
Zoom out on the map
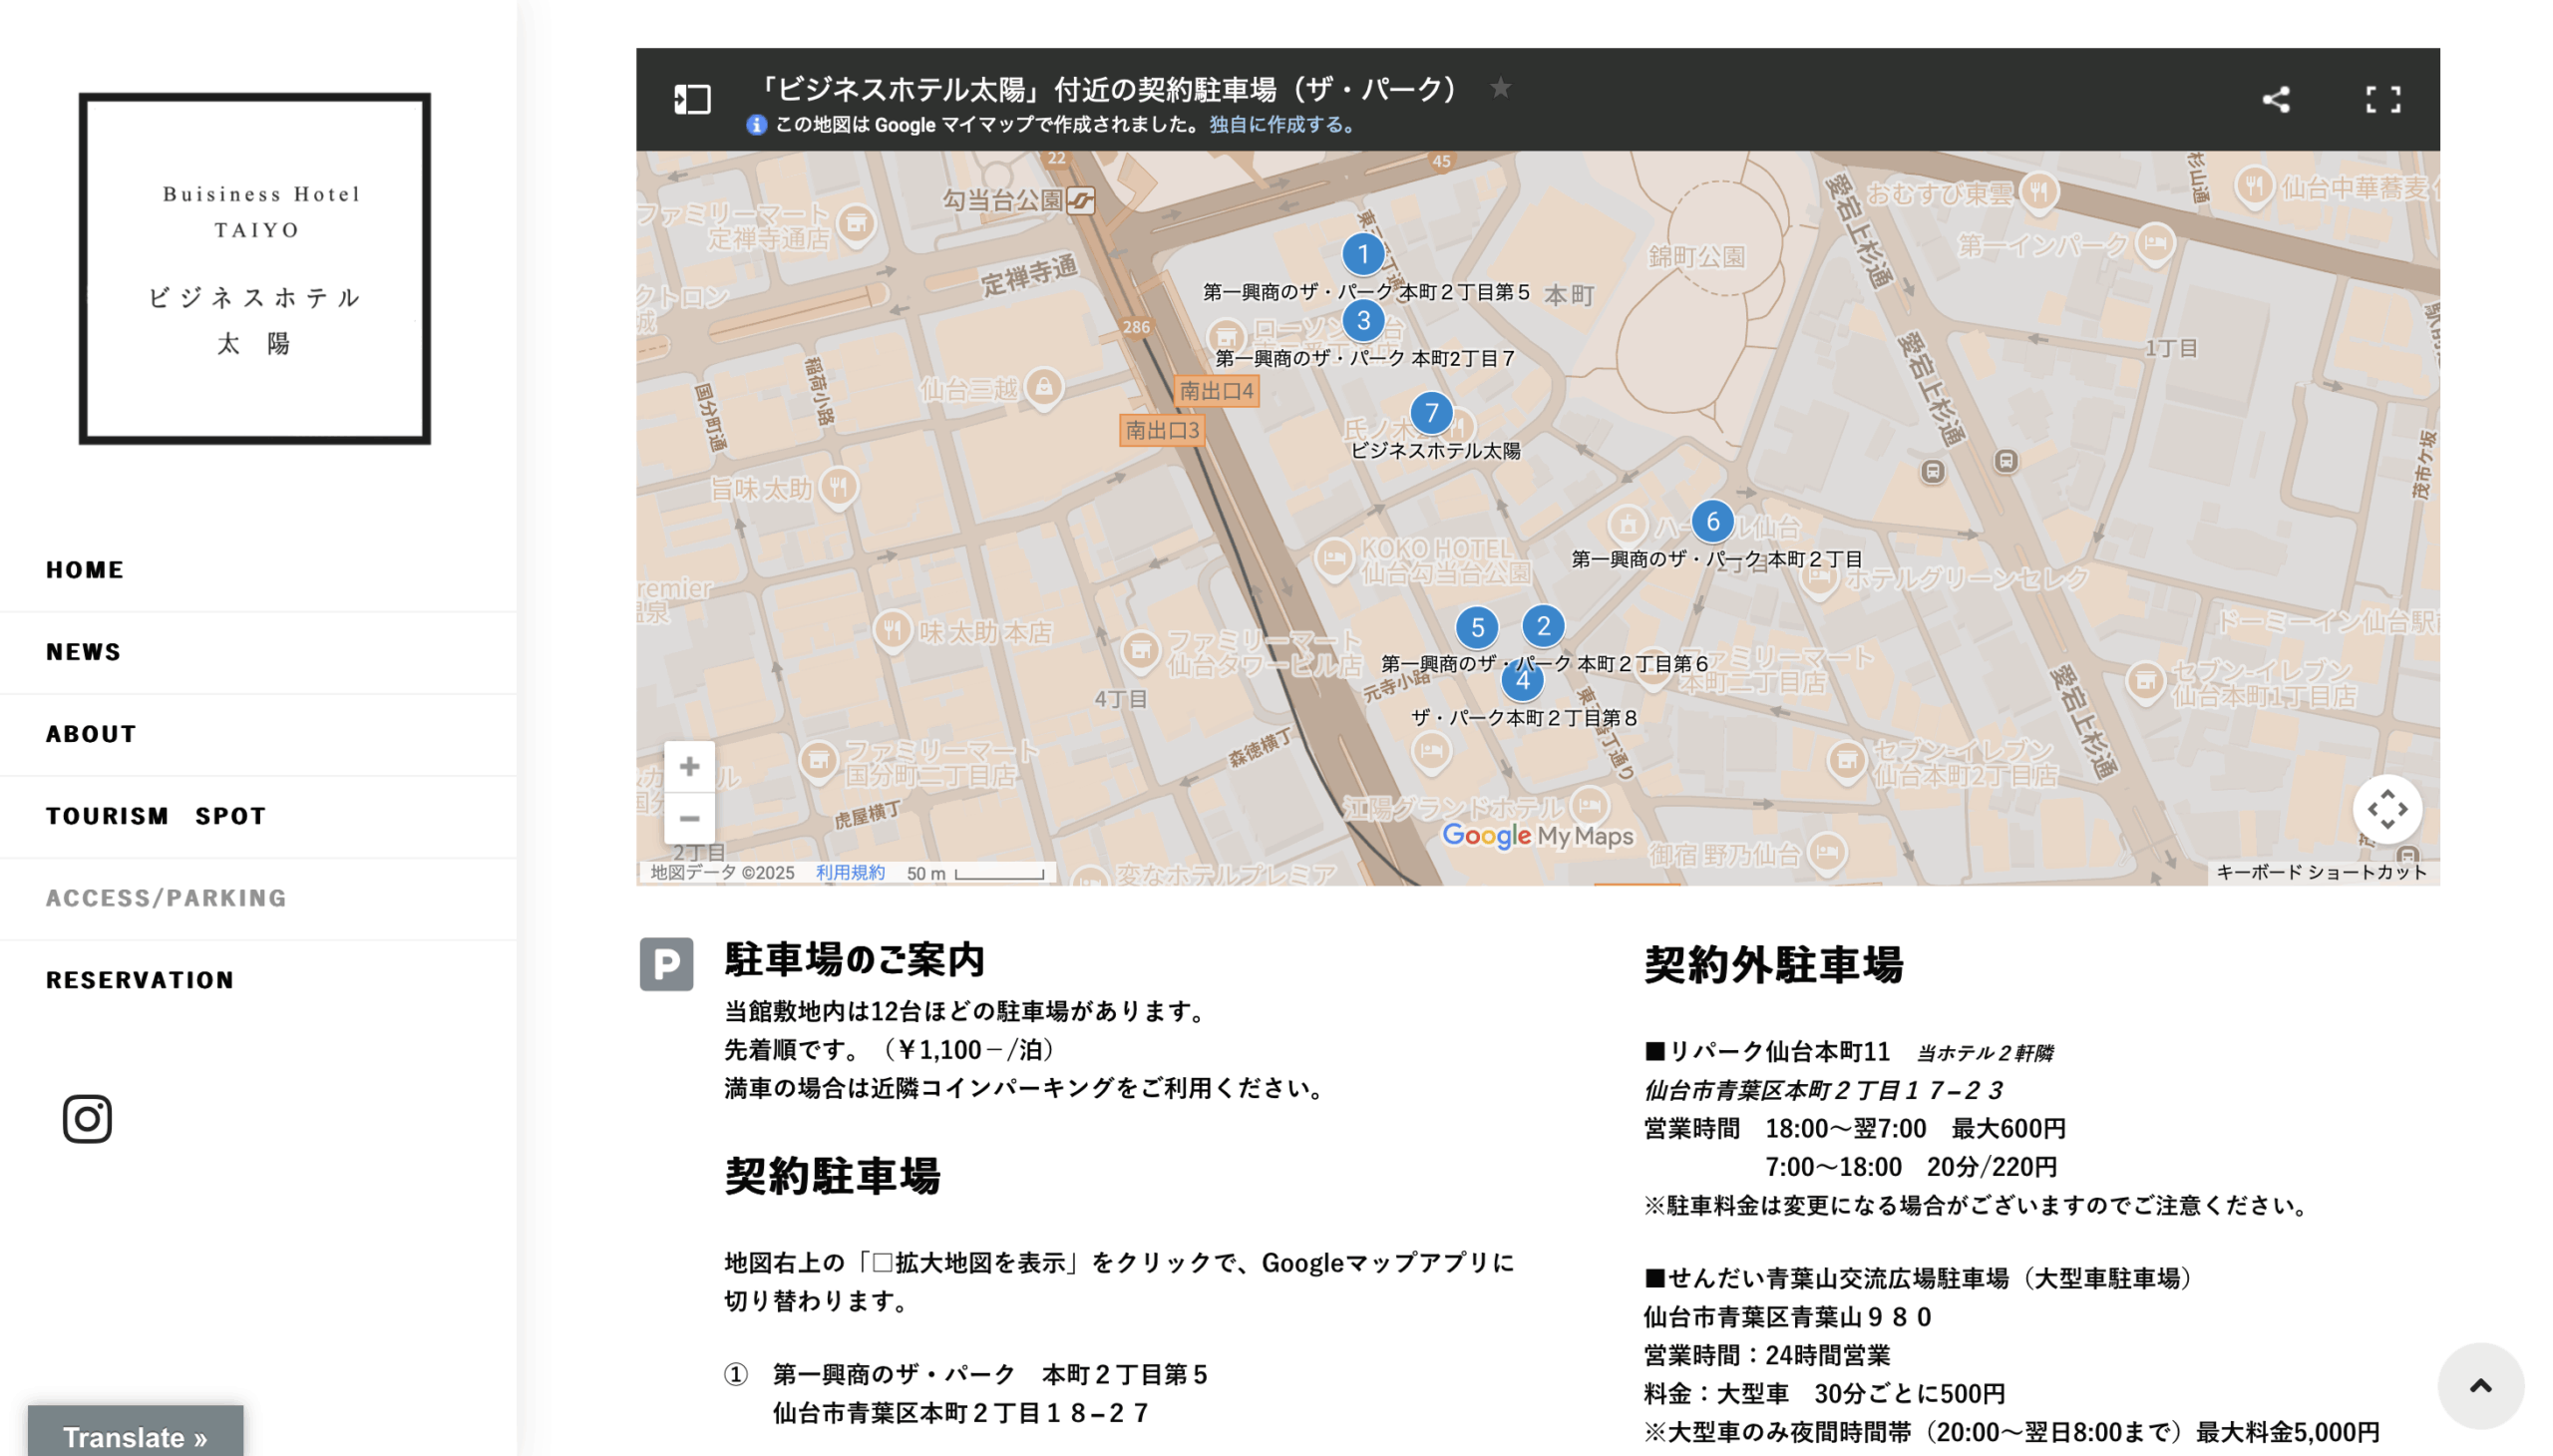tap(689, 818)
